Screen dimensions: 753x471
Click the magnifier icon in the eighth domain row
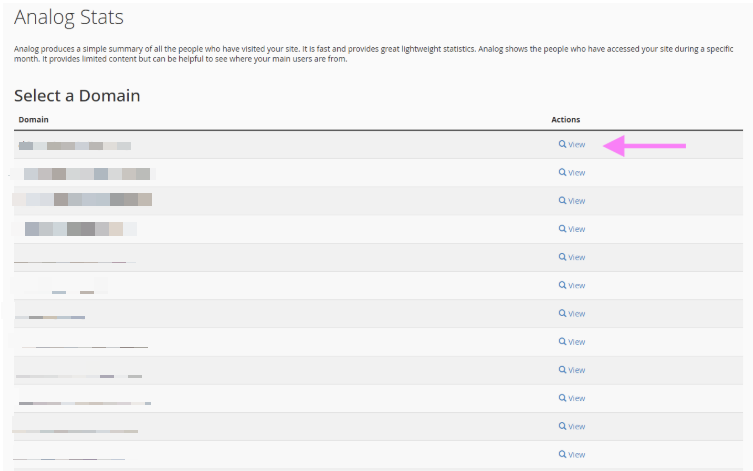coord(562,342)
